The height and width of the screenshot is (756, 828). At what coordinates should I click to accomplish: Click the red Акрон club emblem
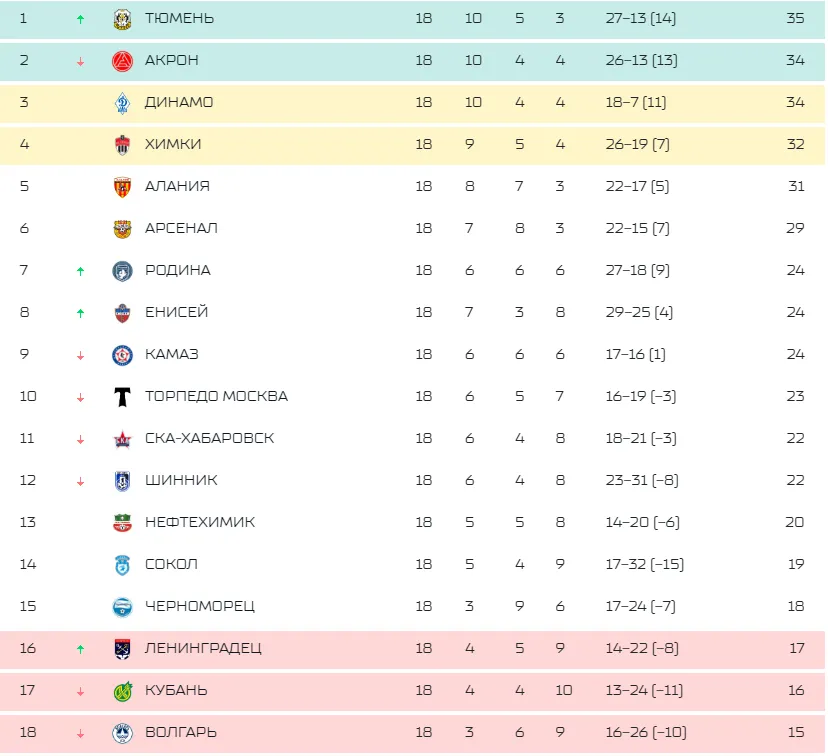coord(123,61)
